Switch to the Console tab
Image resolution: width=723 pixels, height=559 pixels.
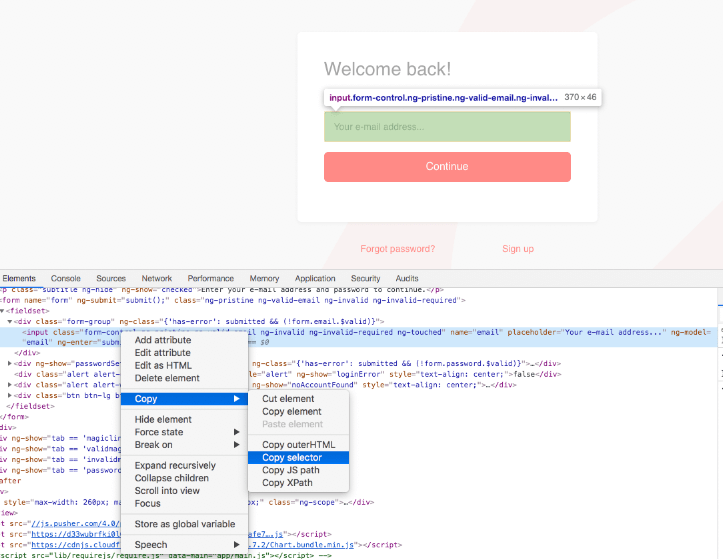click(65, 279)
